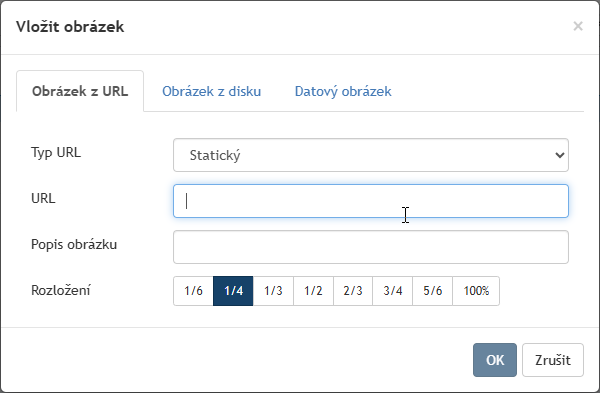600x393 pixels.
Task: Open the Obrázek z disku tab
Action: point(212,91)
